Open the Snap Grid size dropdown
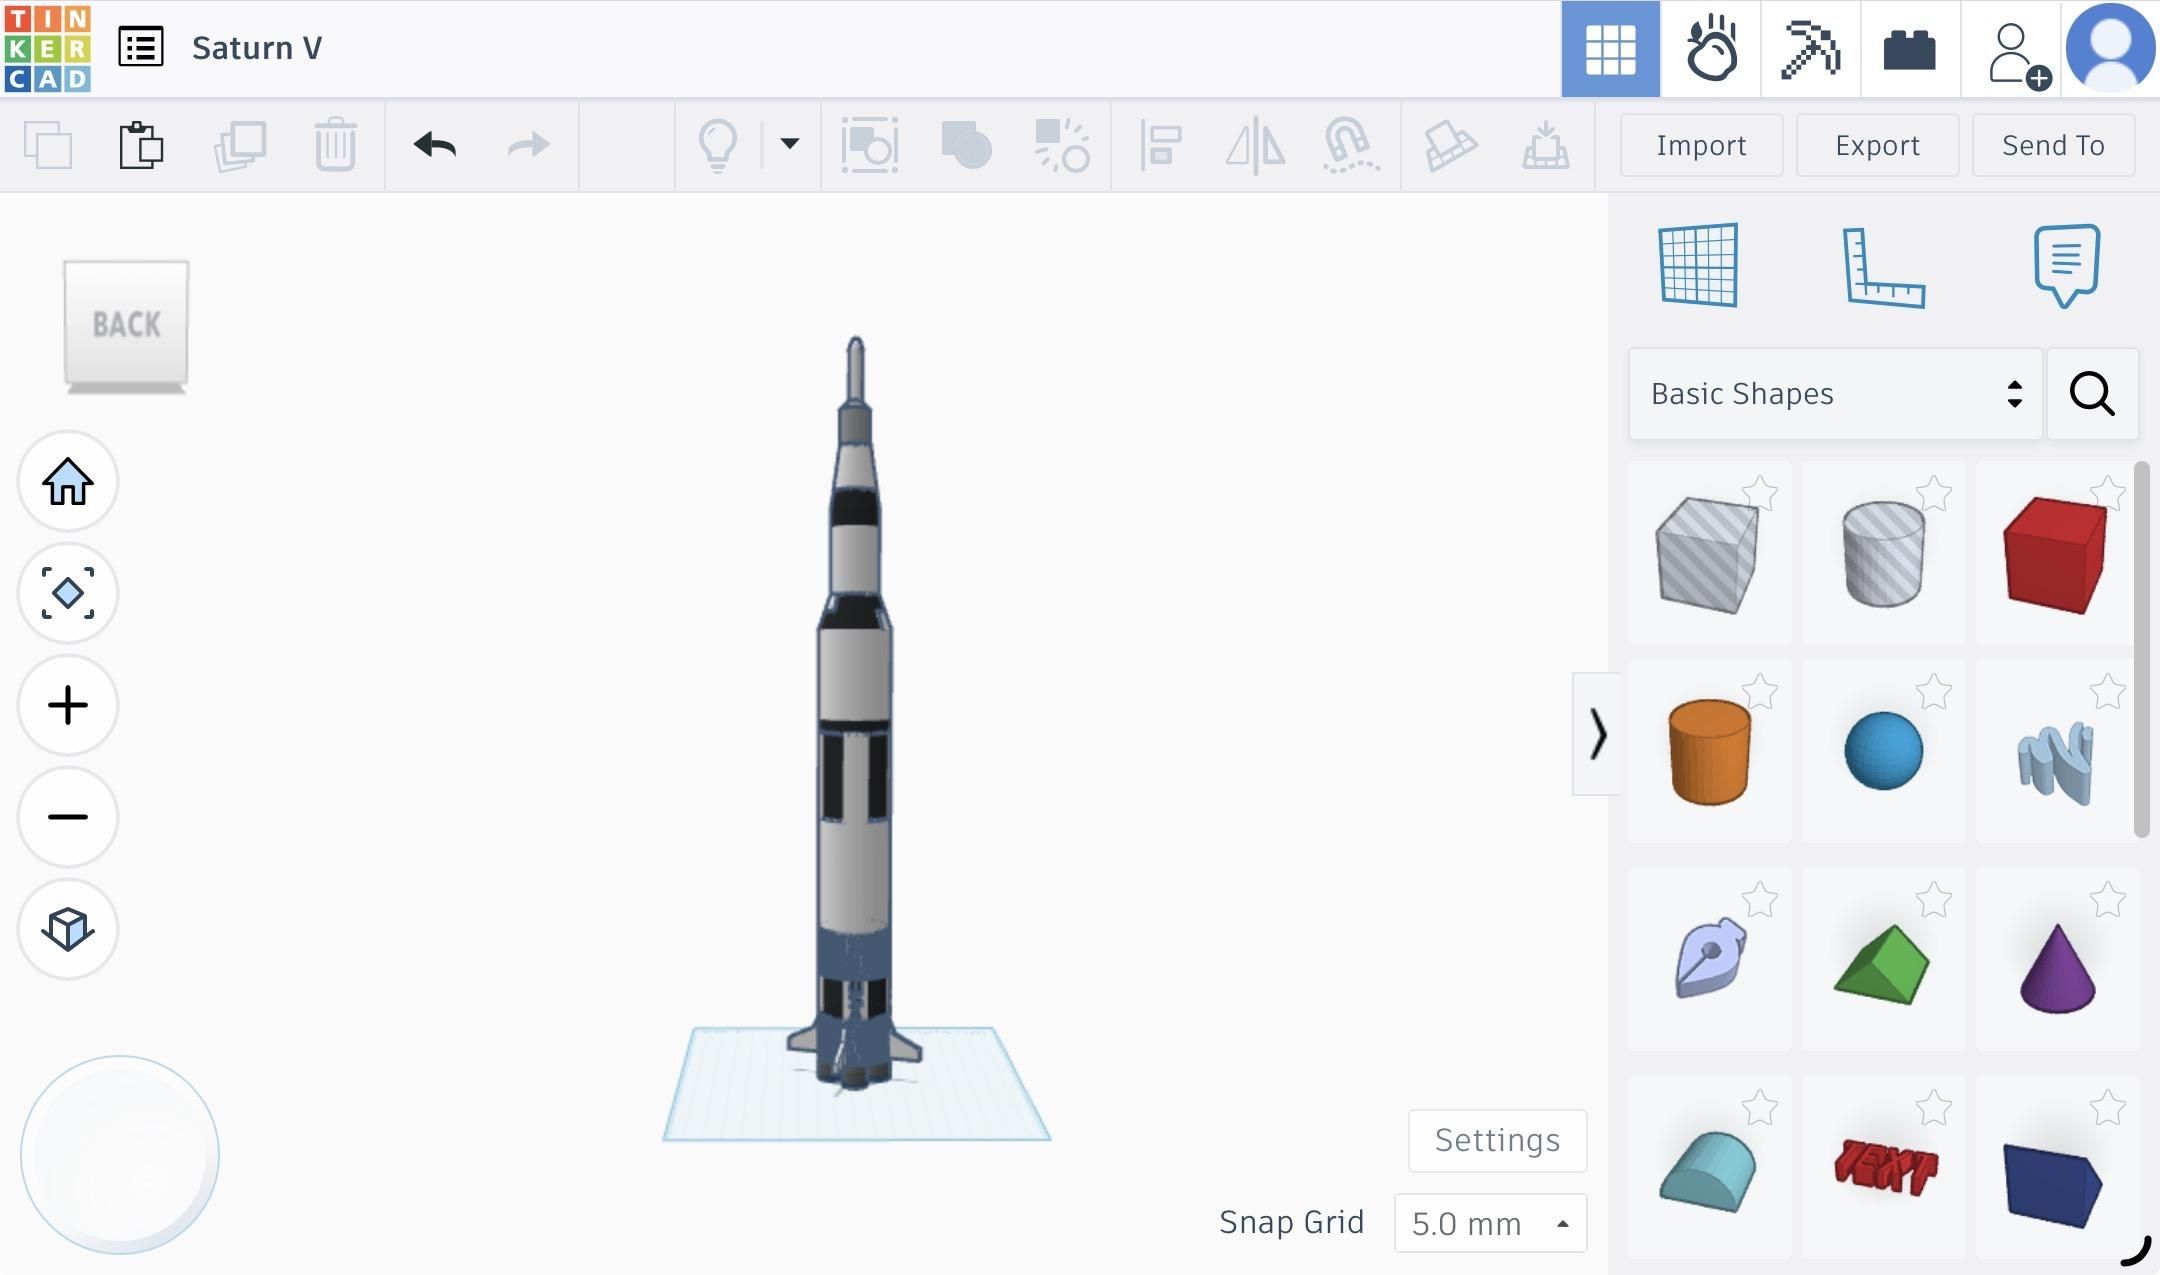This screenshot has width=2160, height=1275. tap(1489, 1223)
